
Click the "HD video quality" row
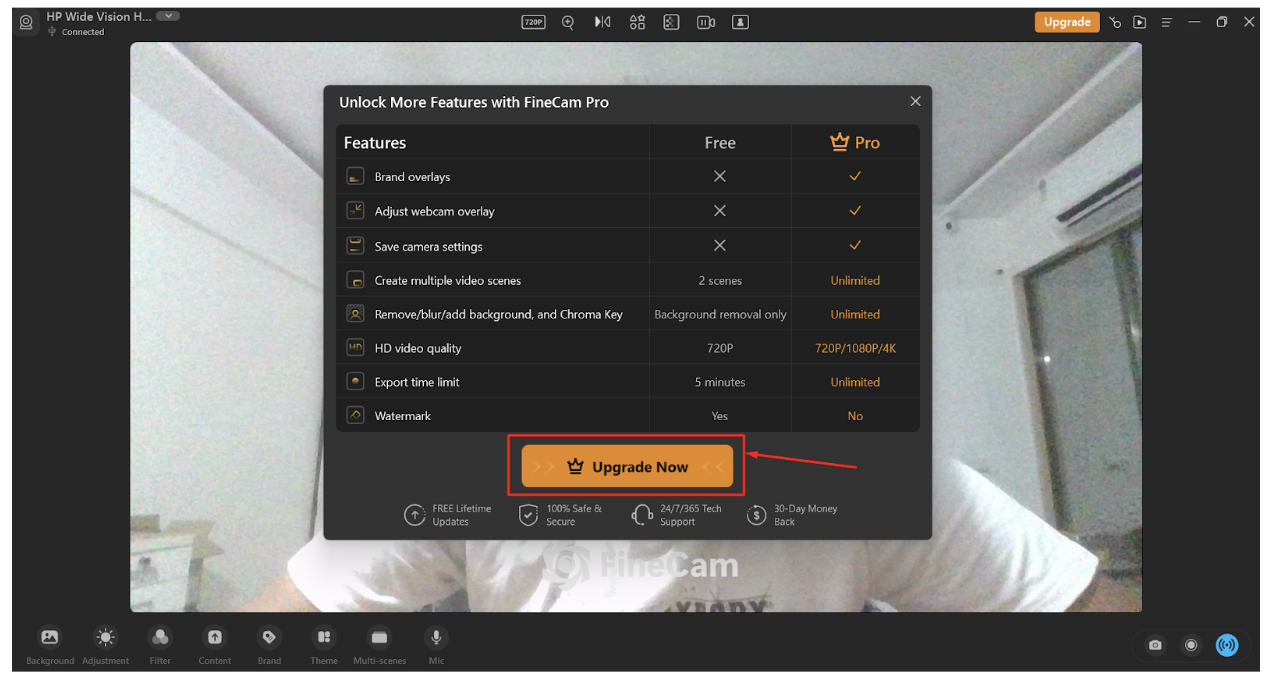coord(628,348)
